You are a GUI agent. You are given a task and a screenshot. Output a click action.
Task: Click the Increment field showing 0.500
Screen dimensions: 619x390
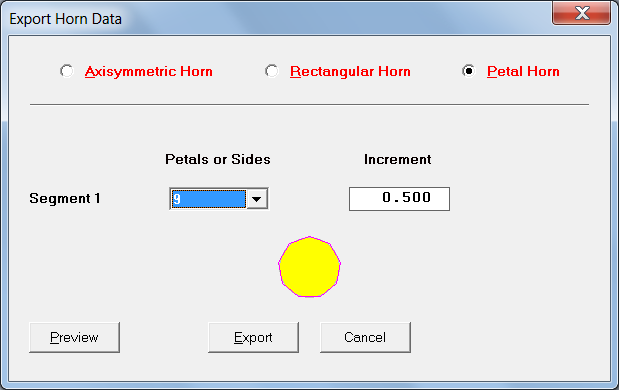[x=399, y=199]
